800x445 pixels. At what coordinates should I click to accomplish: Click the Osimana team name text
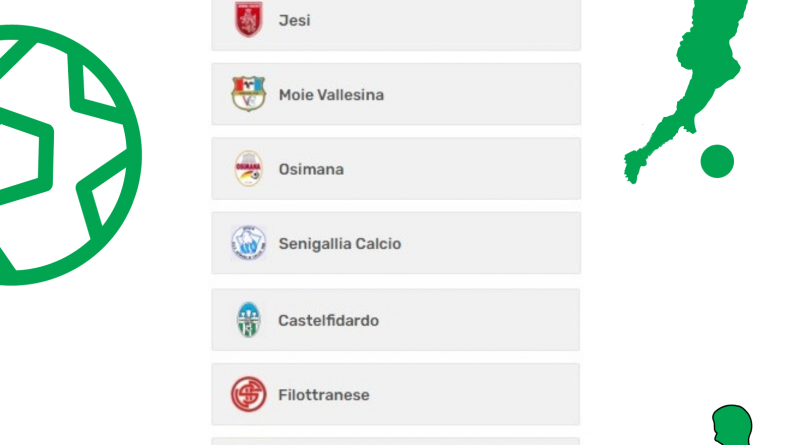click(x=311, y=169)
